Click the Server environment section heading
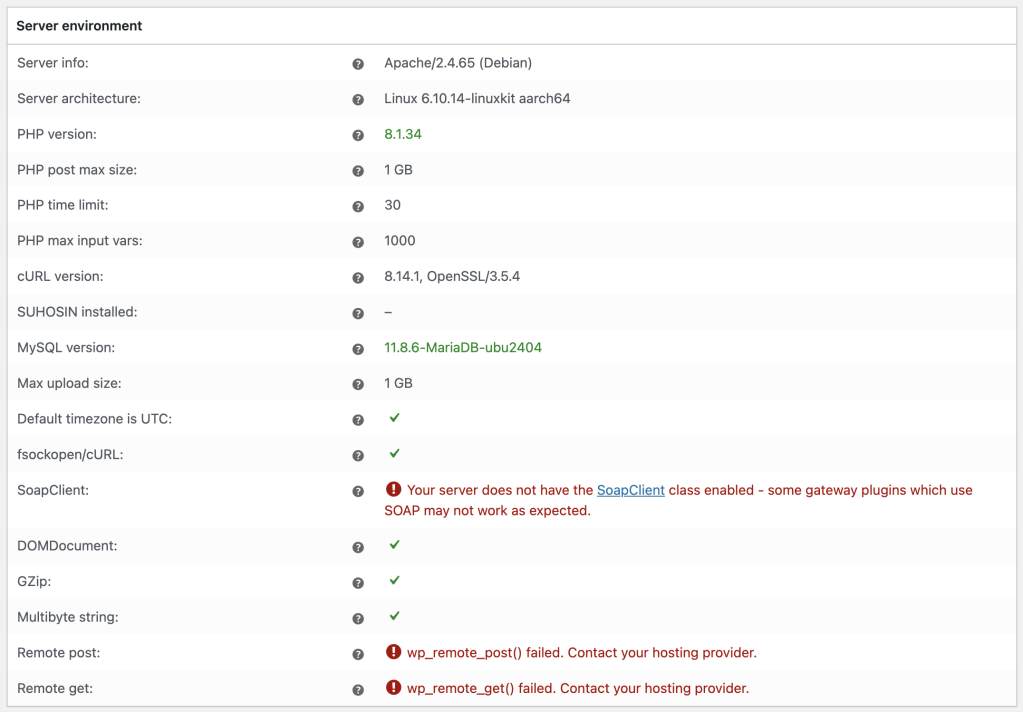This screenshot has height=712, width=1023. [x=79, y=26]
